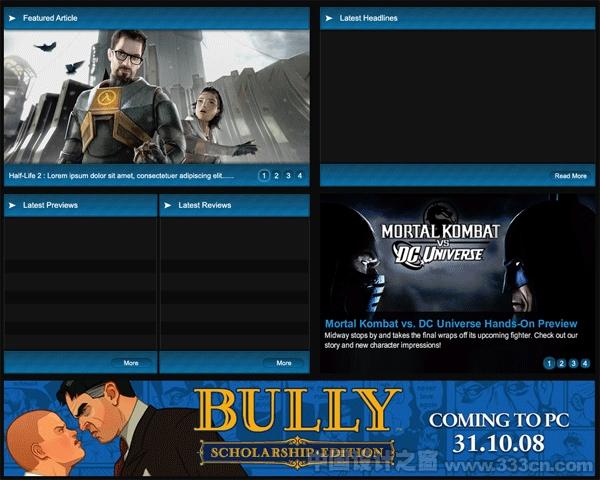Click the arrow icon beside Latest Headlines
The width and height of the screenshot is (600, 480).
point(329,18)
